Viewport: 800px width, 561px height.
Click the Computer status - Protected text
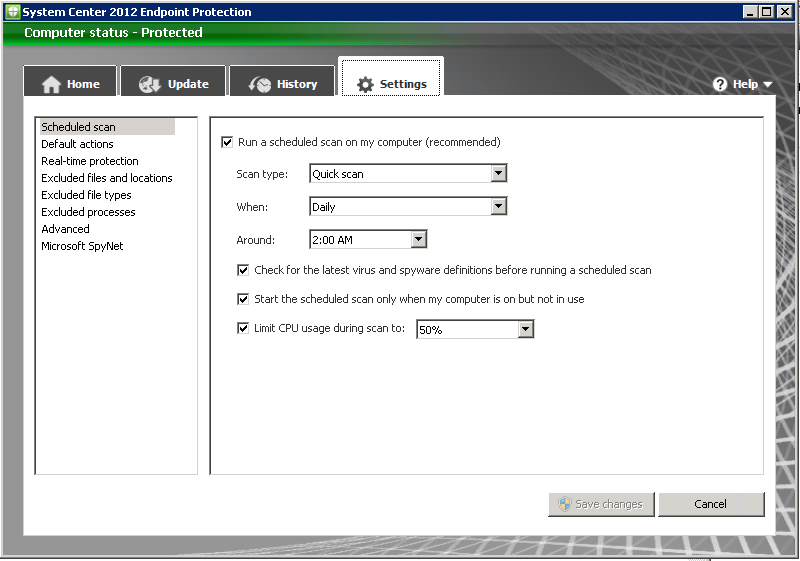point(113,33)
